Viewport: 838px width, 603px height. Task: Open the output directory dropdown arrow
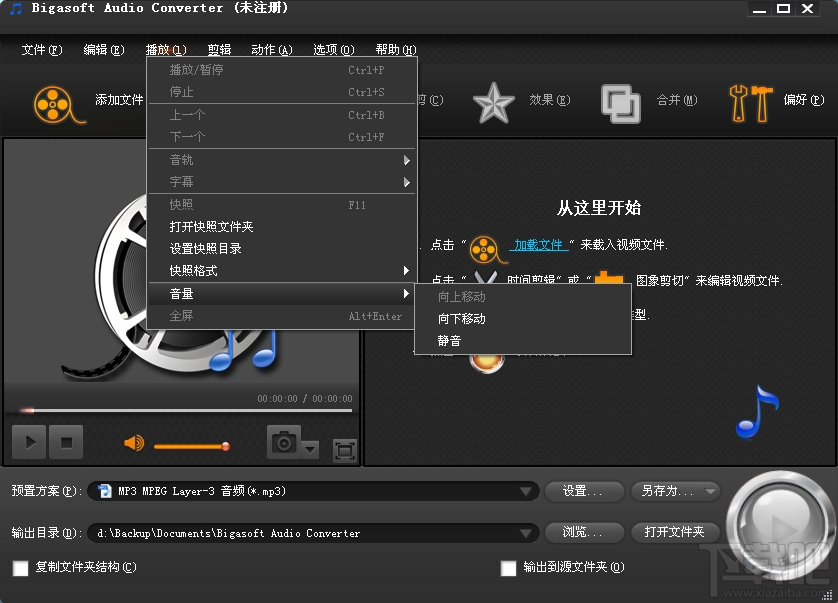click(x=527, y=533)
